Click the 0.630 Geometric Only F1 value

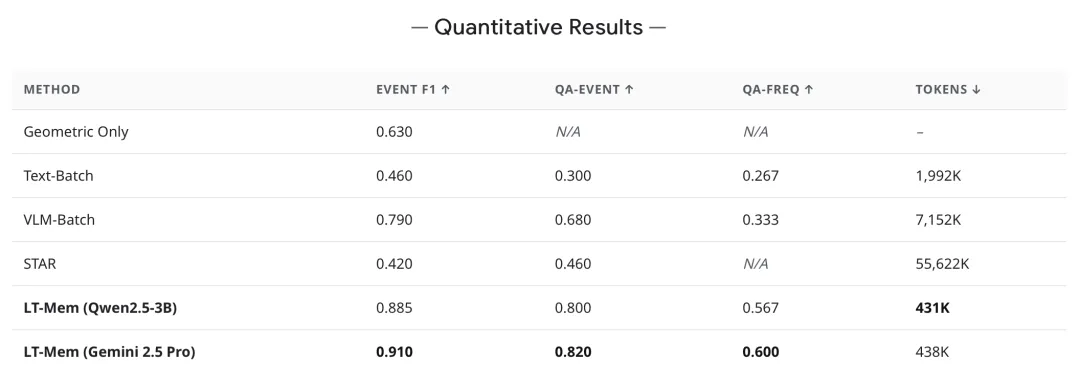tap(395, 132)
